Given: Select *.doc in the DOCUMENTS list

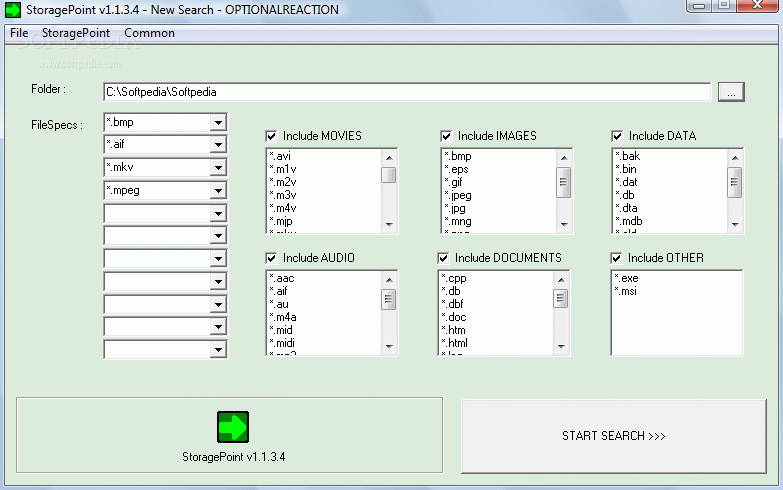Looking at the screenshot, I should point(453,318).
